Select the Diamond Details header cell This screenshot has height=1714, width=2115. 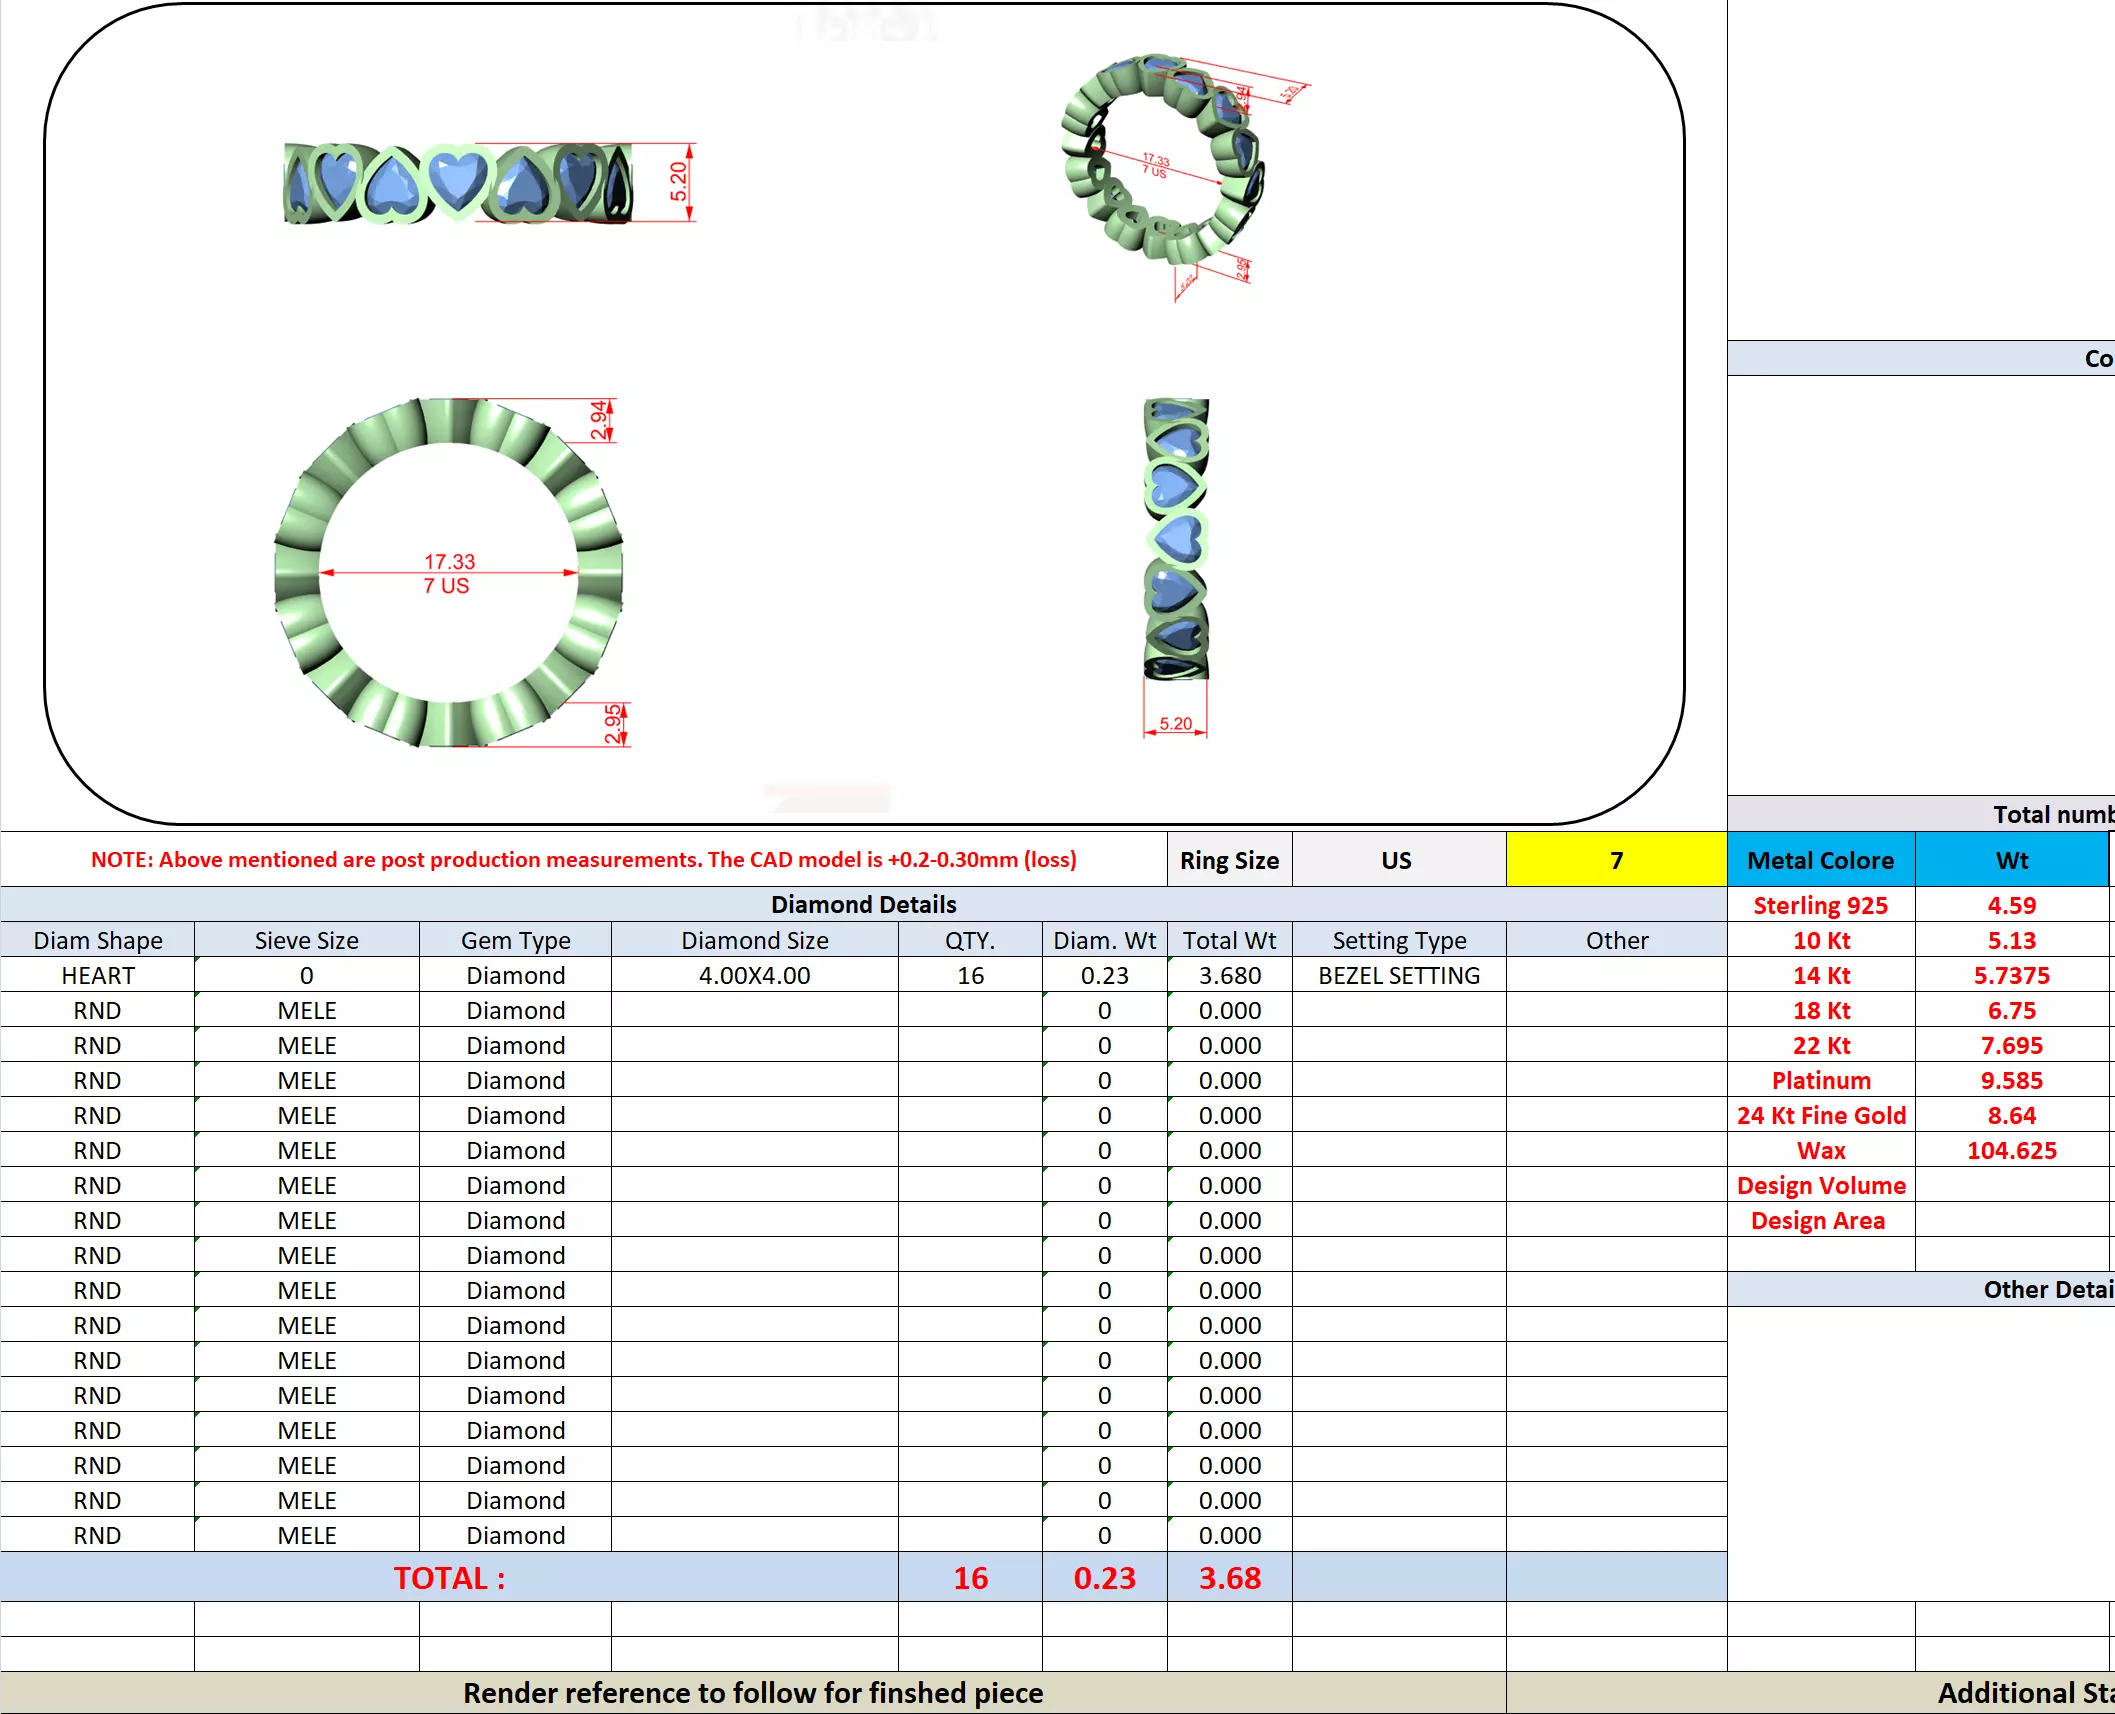tap(863, 904)
